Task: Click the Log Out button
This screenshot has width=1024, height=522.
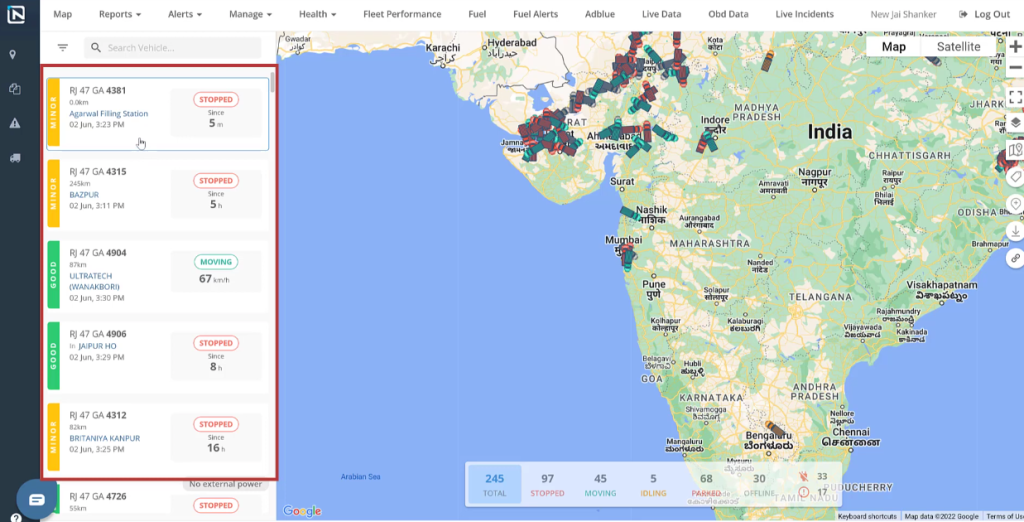Action: (985, 15)
